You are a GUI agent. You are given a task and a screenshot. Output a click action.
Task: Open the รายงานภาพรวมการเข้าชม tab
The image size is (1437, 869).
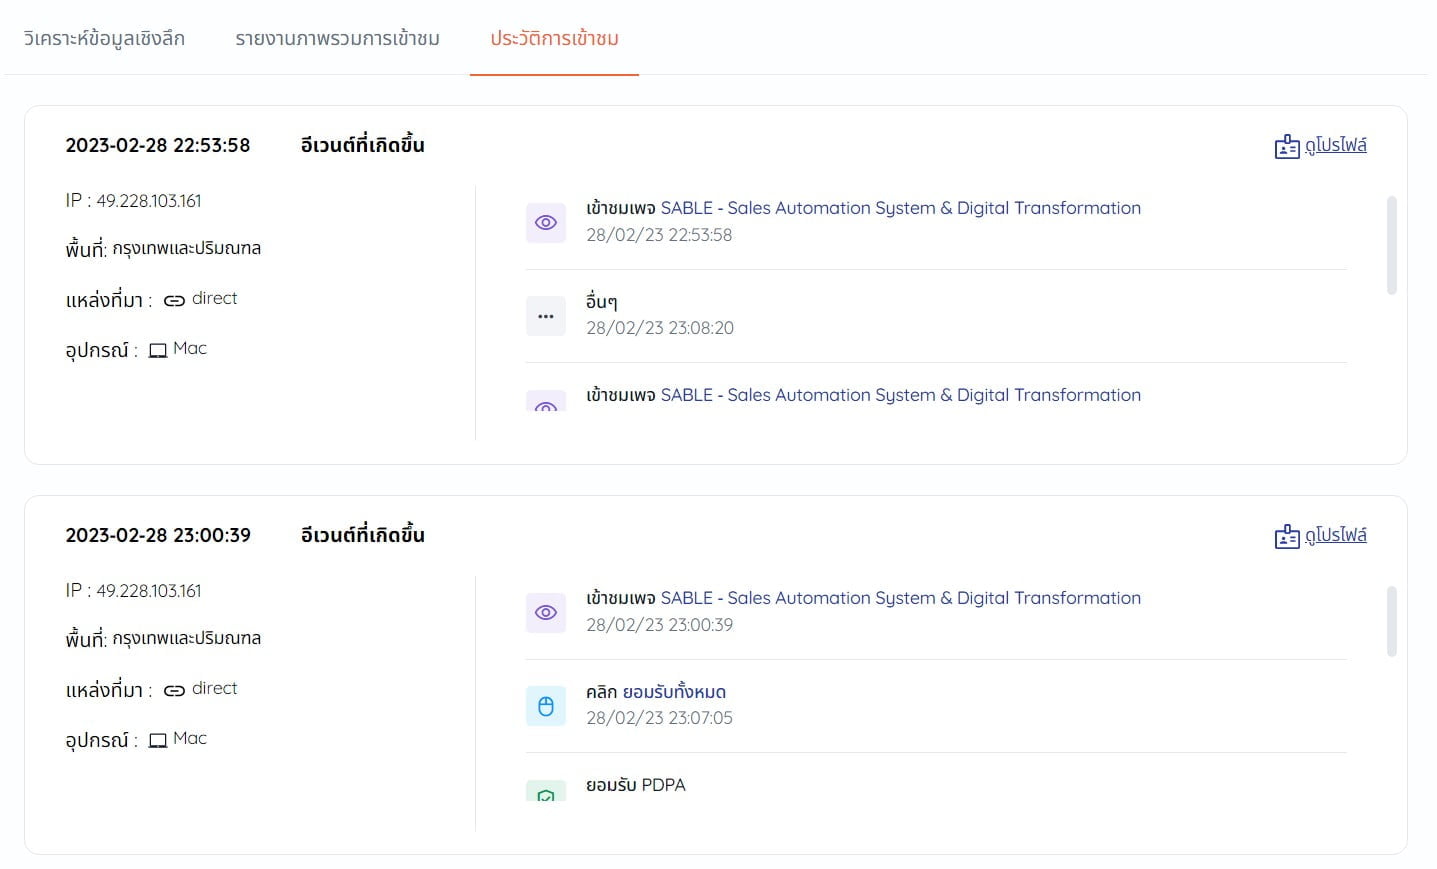point(336,40)
